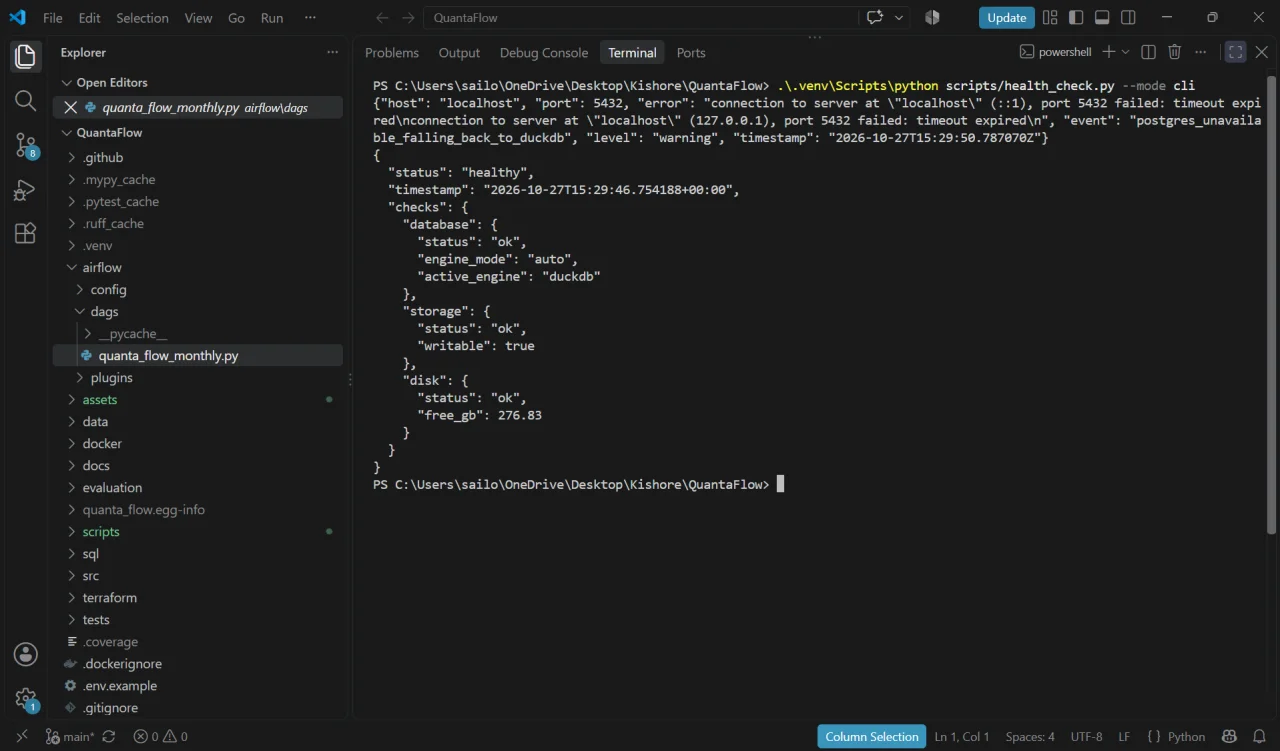Select the Explorer files icon
Viewport: 1280px width, 751px height.
click(25, 56)
